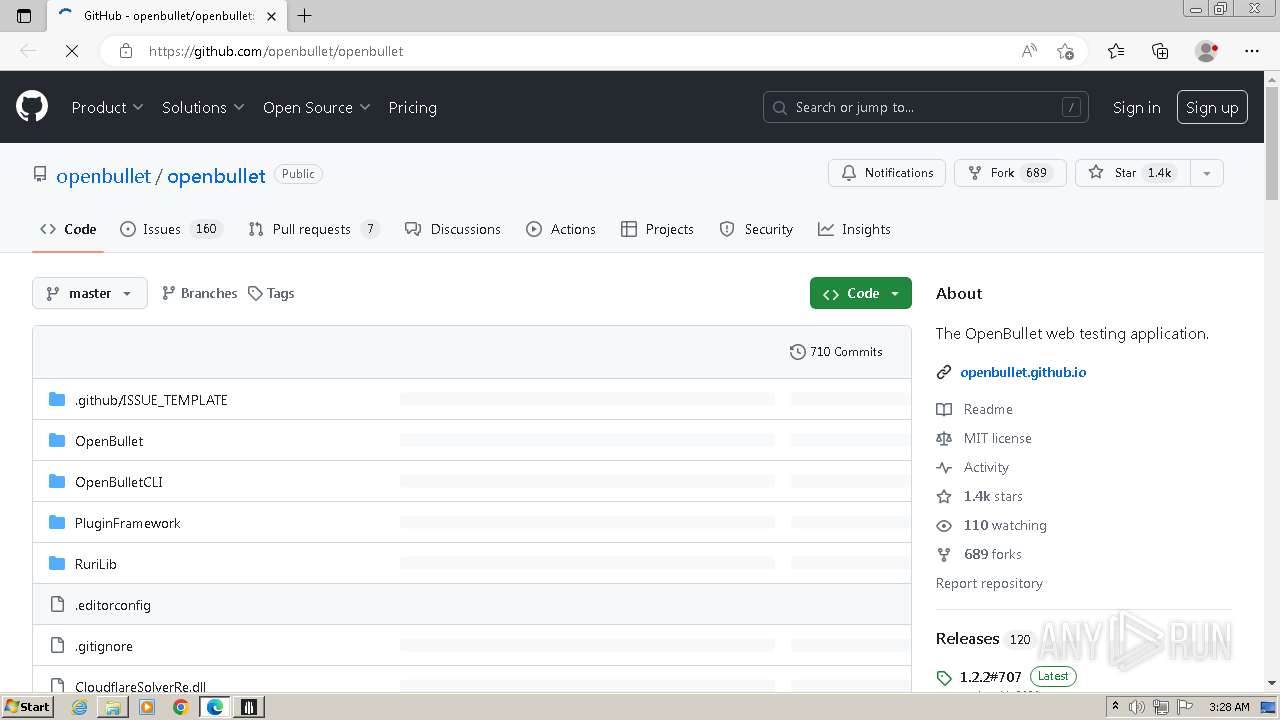
Task: Open the Projects tab
Action: [x=657, y=229]
